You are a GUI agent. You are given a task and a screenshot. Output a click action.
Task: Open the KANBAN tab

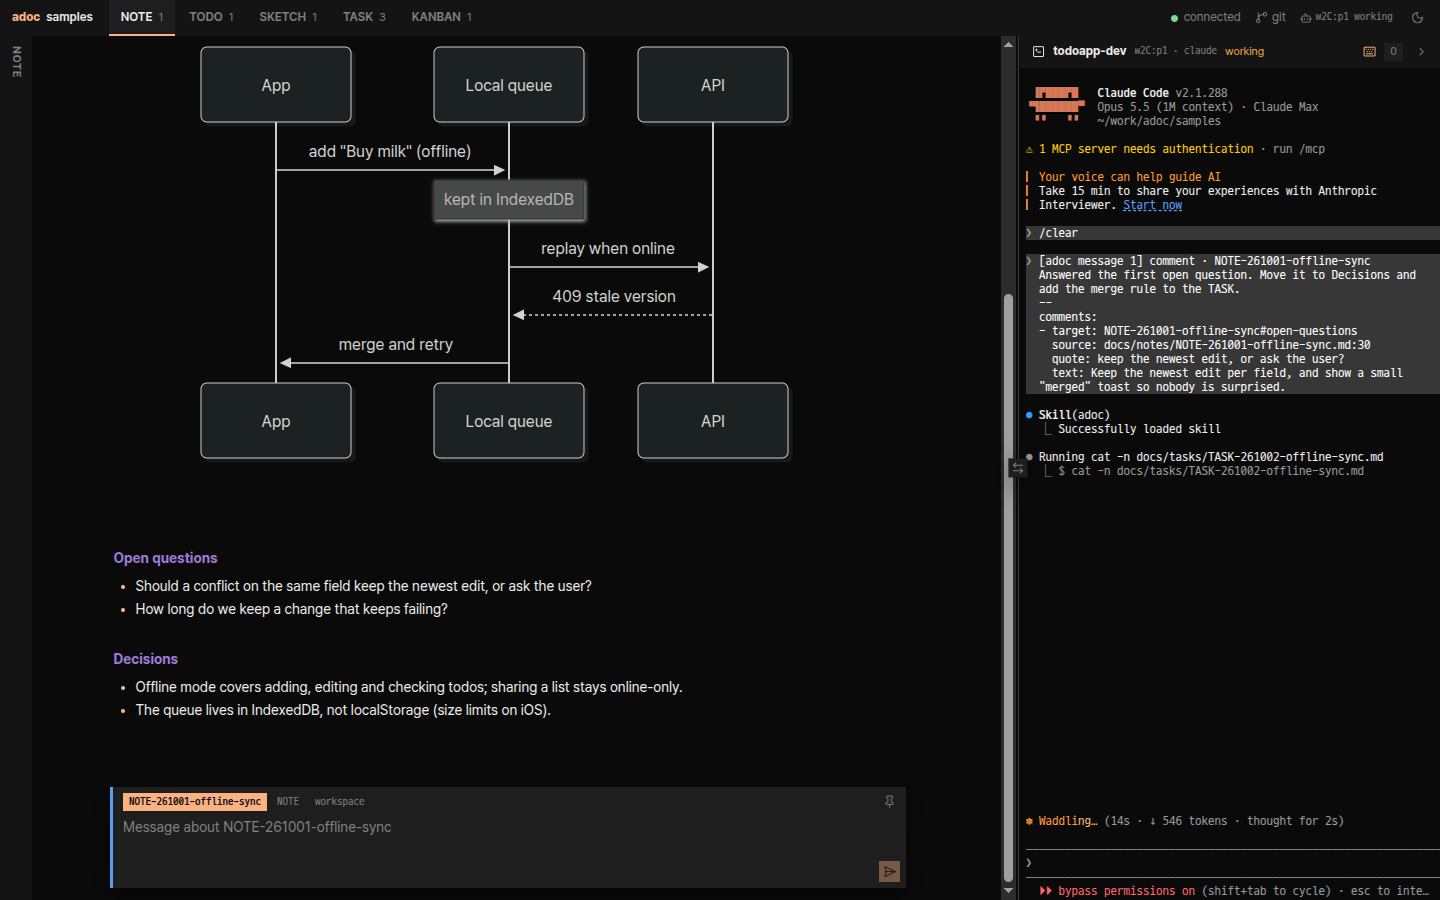441,17
